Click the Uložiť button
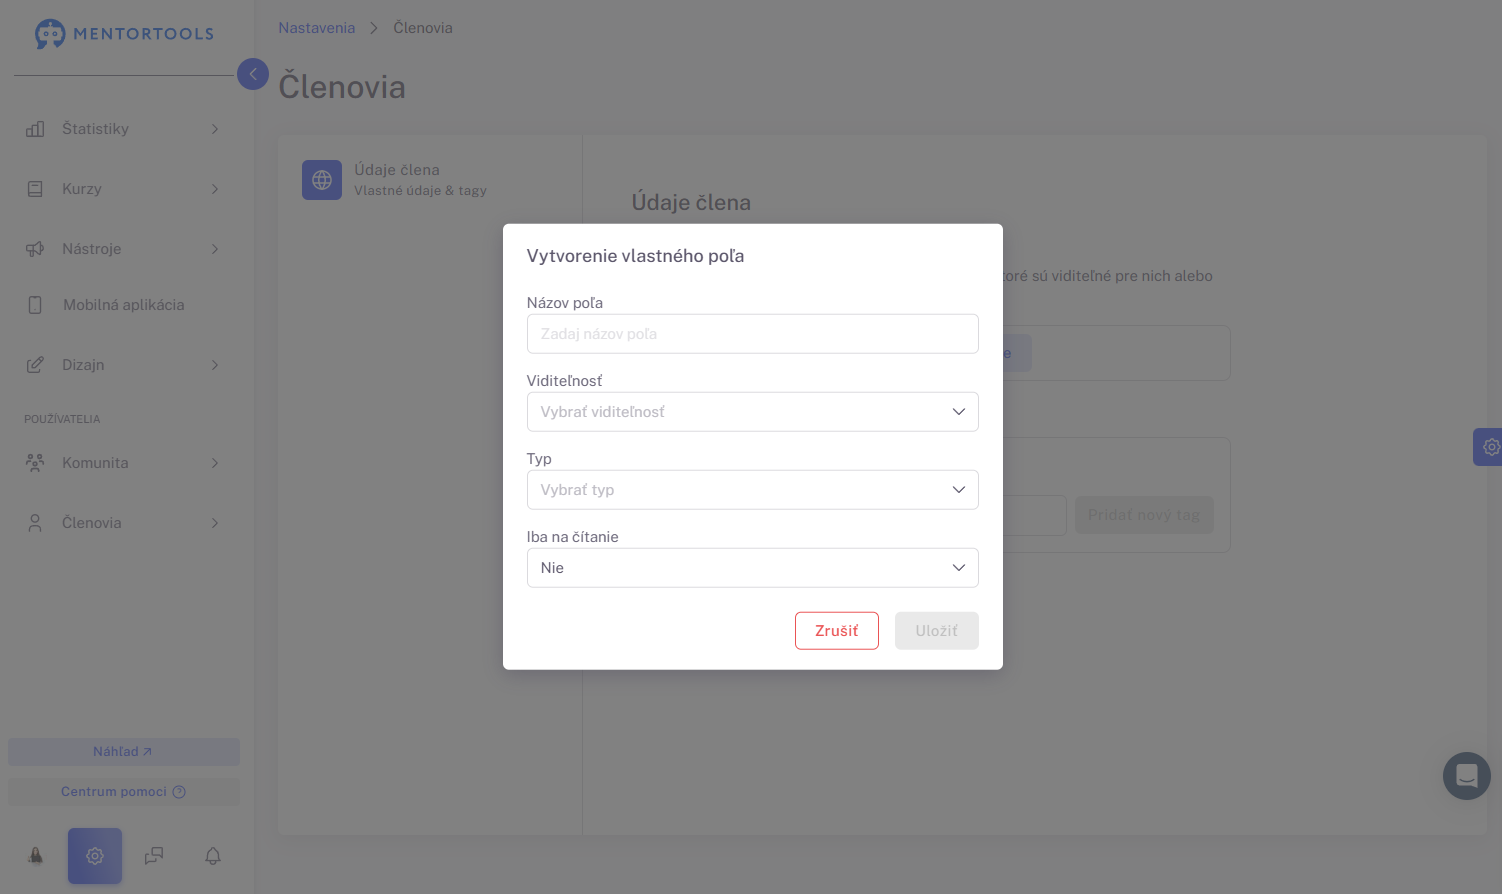This screenshot has width=1502, height=894. 937,631
